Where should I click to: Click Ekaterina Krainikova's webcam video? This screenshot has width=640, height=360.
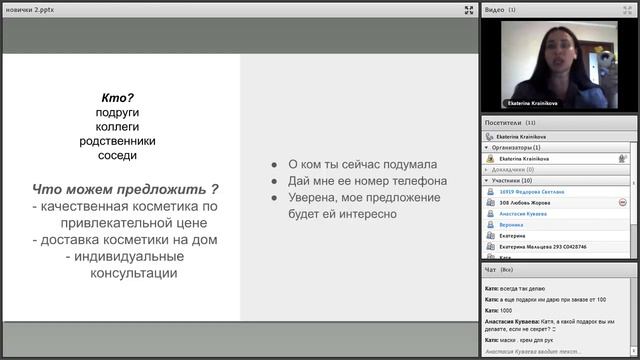(x=559, y=64)
